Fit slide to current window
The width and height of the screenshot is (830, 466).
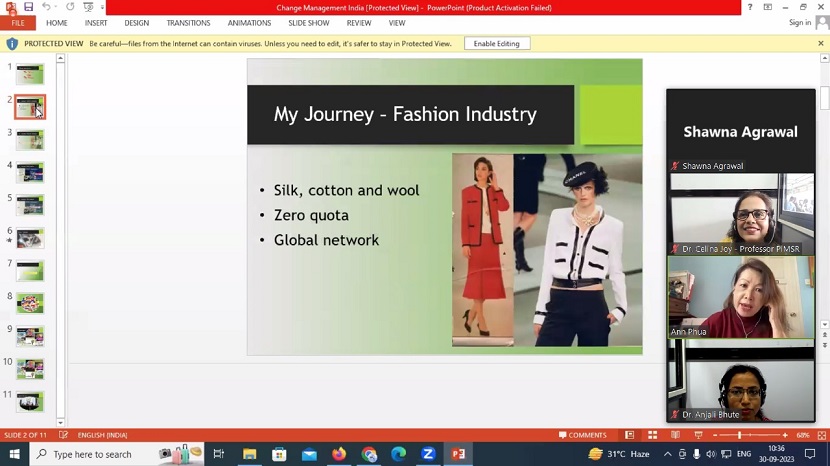[x=820, y=435]
